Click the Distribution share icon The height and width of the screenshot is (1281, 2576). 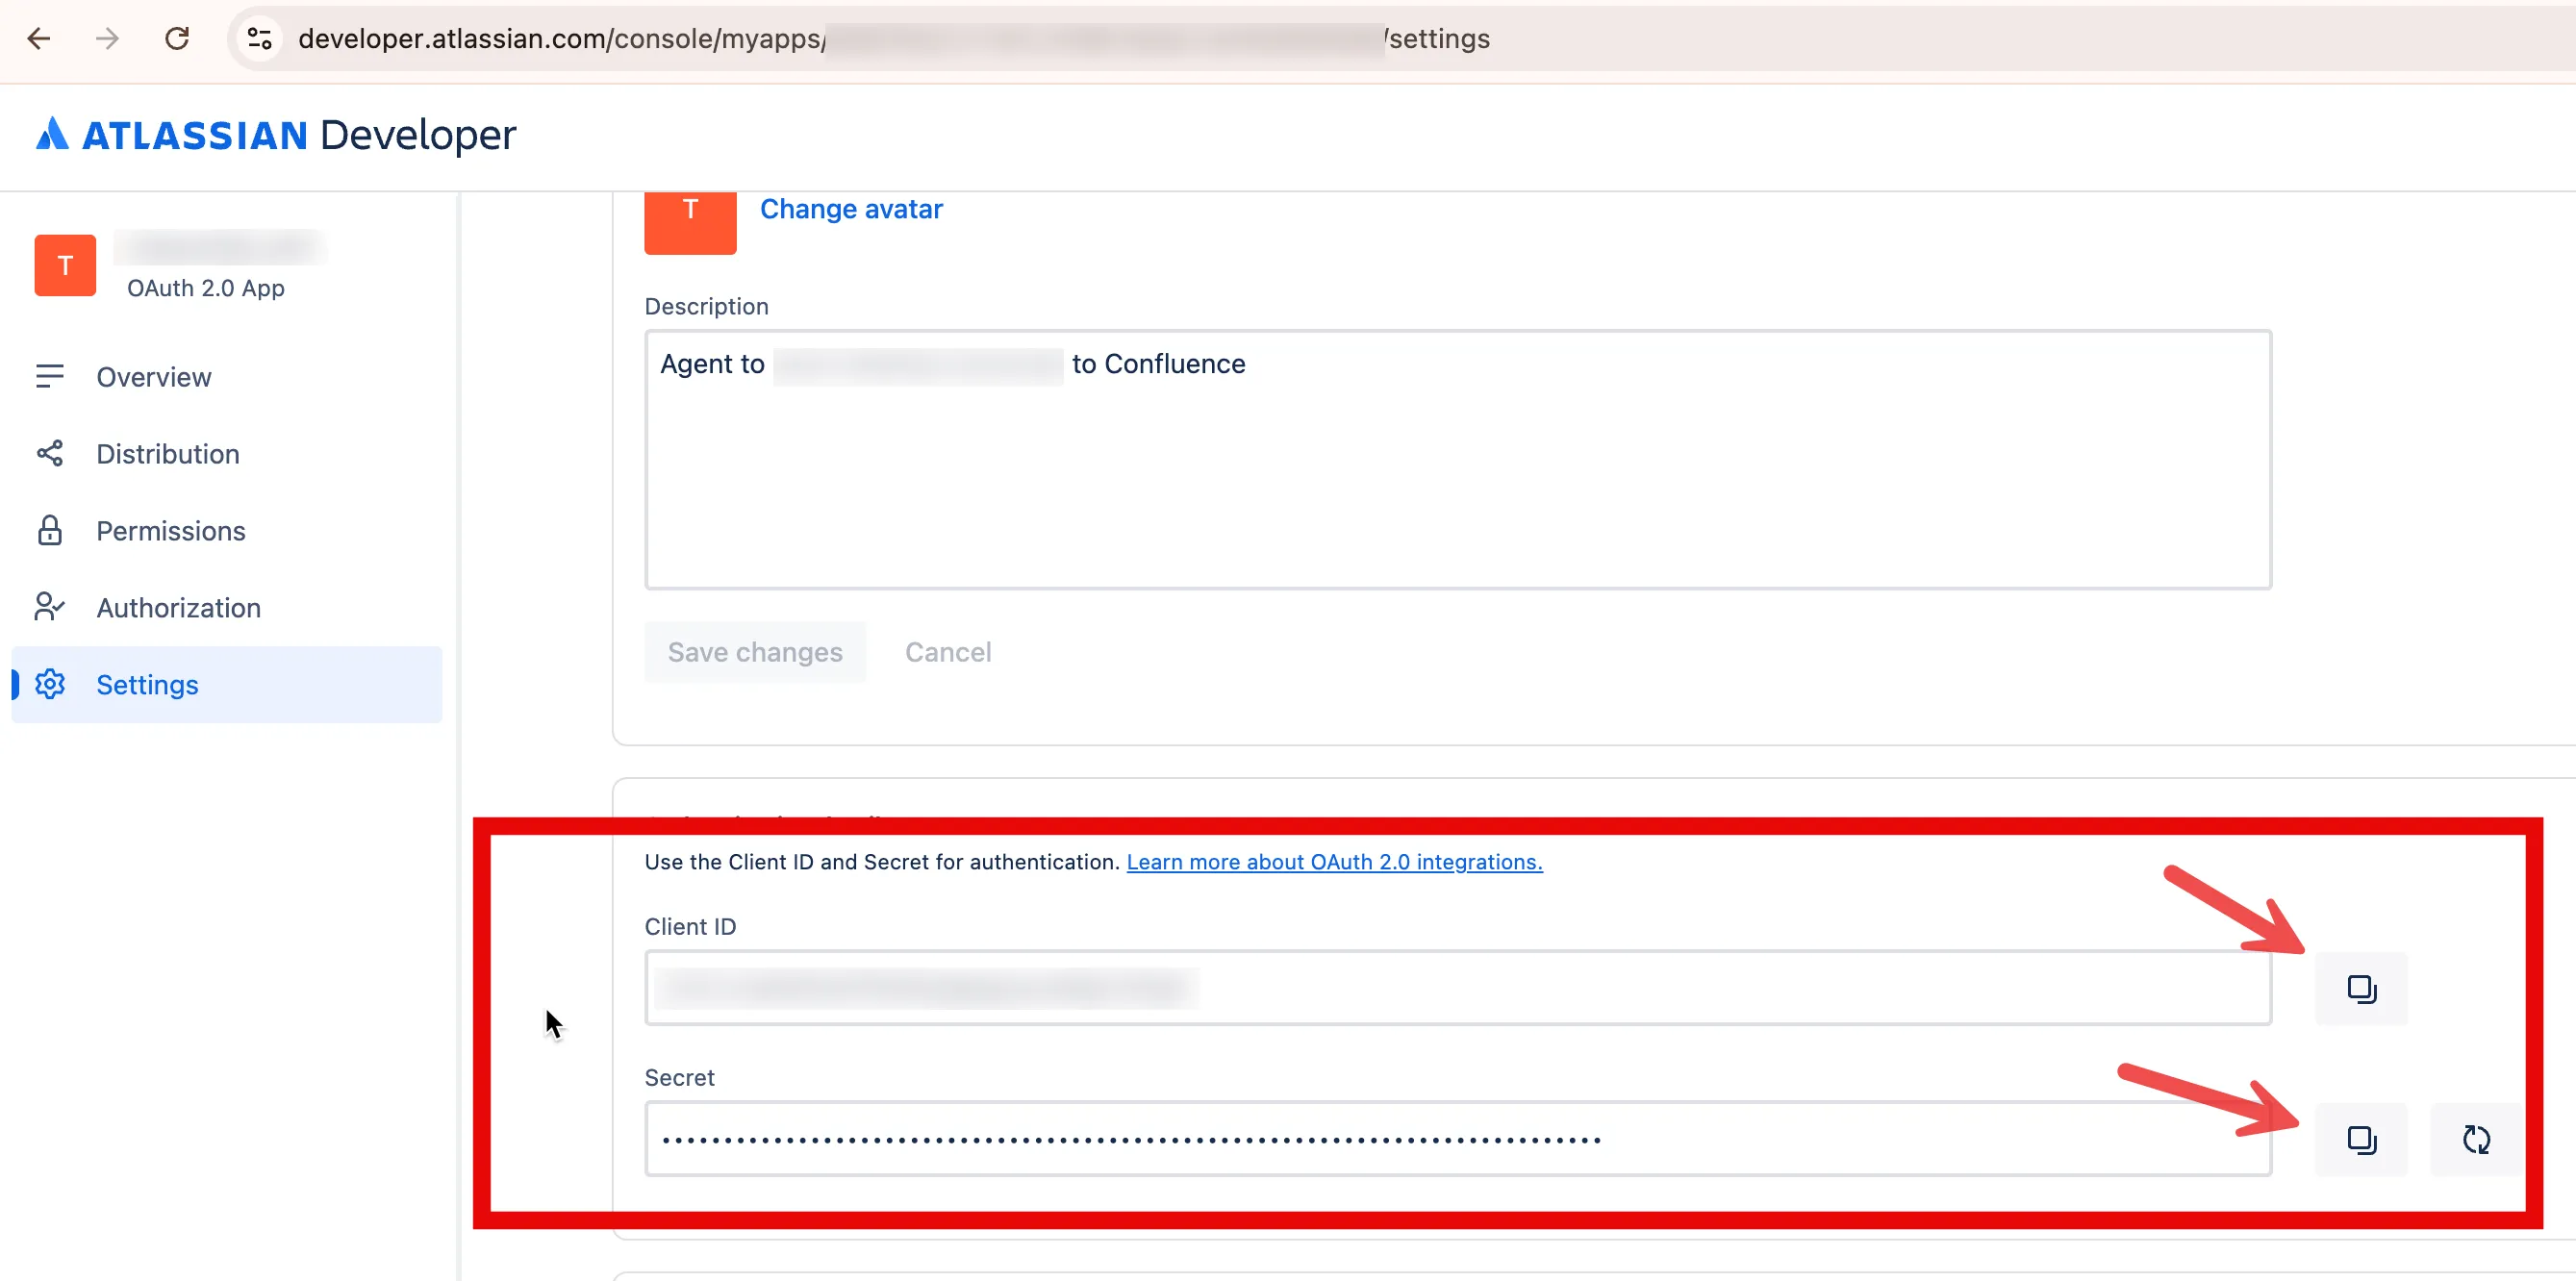(49, 454)
